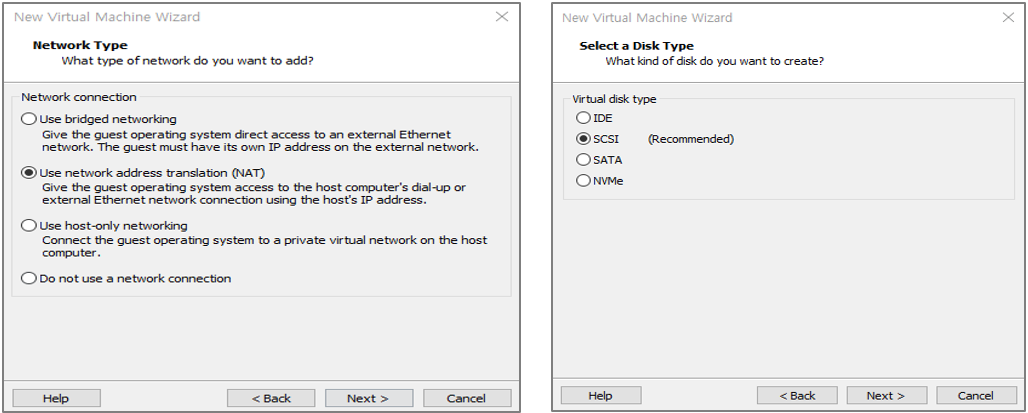Select IDE virtual disk type
Viewport: 1028px width, 413px height.
coord(584,118)
